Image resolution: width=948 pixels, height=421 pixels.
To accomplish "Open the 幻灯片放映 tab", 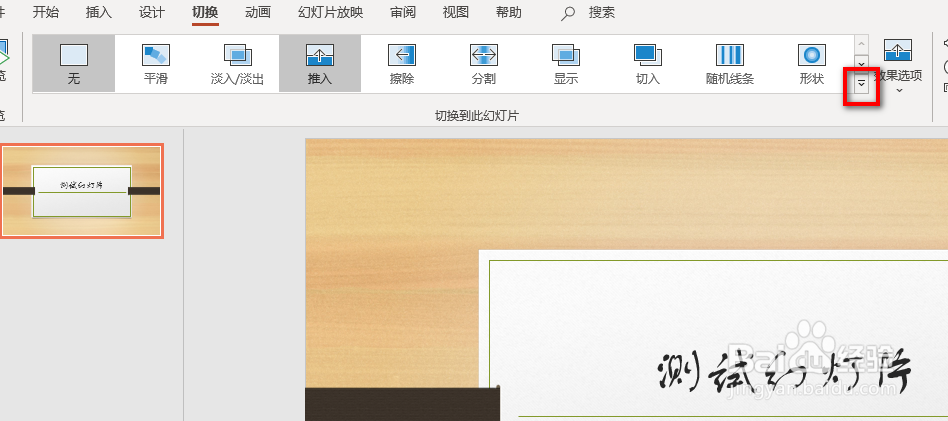I will [331, 13].
